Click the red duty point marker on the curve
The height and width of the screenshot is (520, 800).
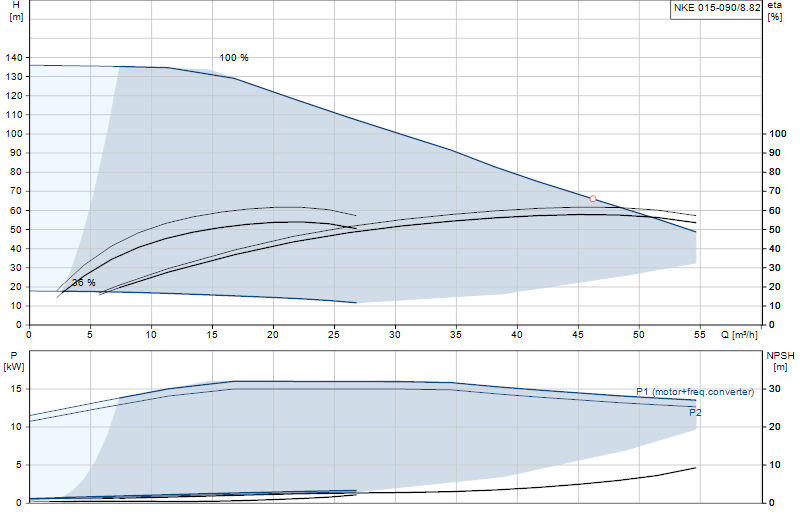593,199
